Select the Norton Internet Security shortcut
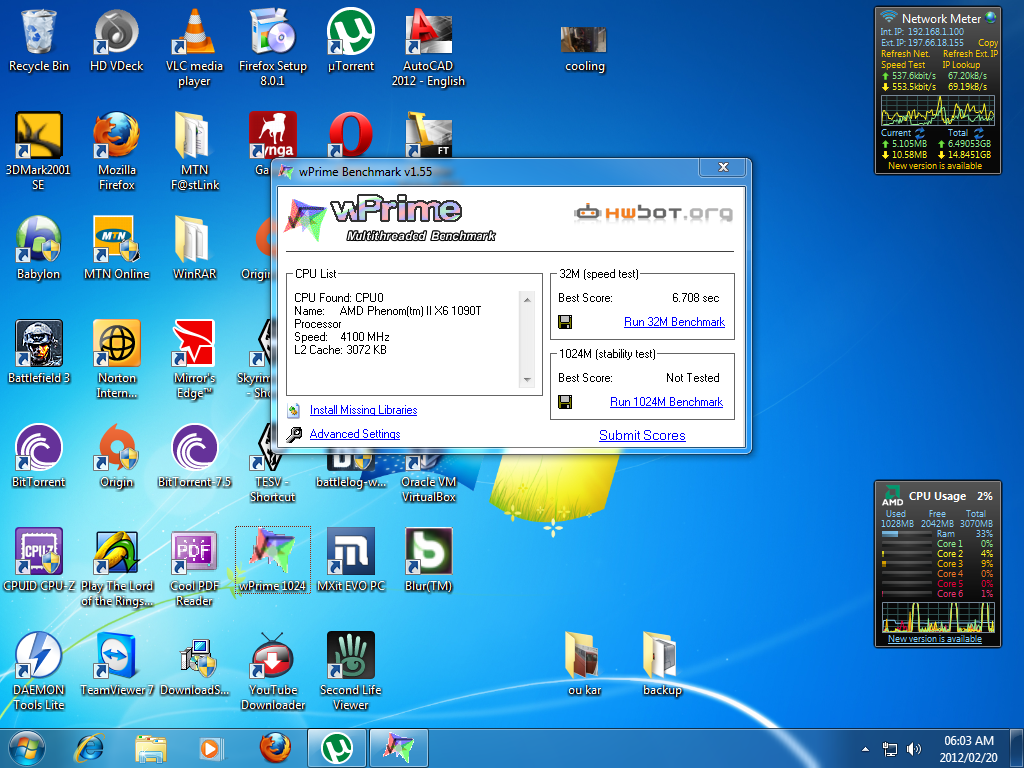This screenshot has width=1024, height=768. tap(116, 359)
